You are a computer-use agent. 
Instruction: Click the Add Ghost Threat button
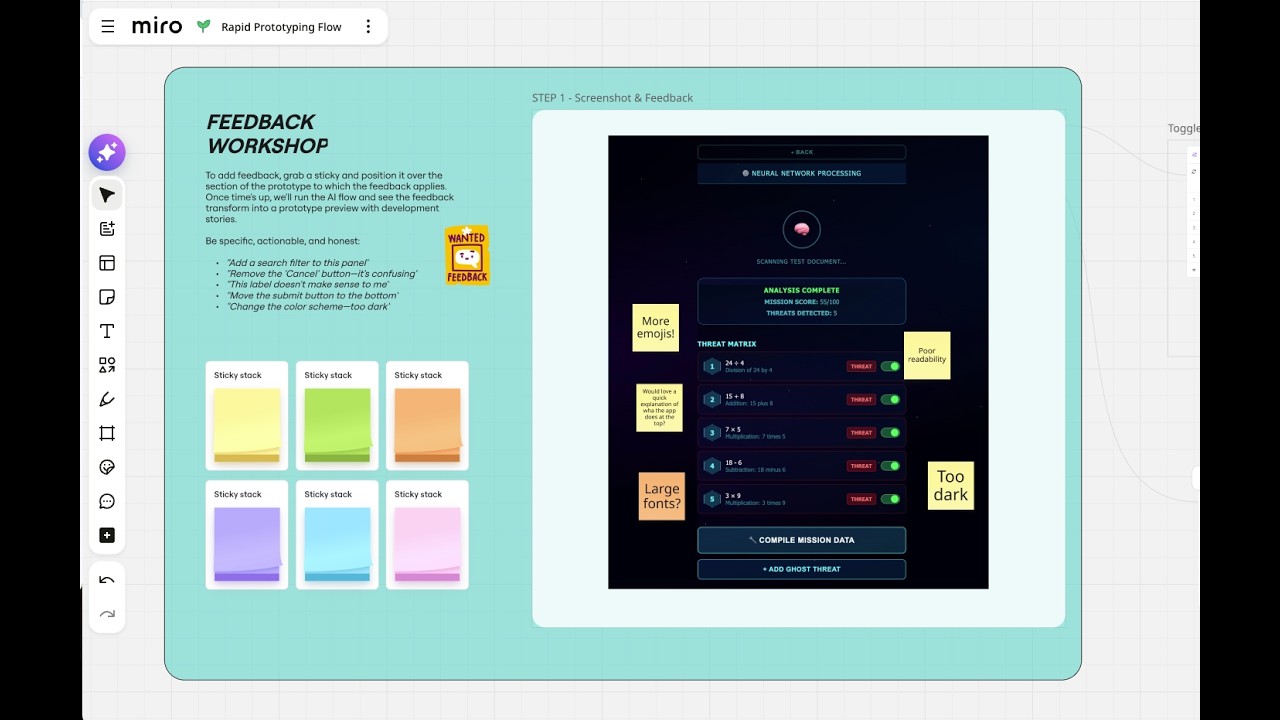click(802, 569)
